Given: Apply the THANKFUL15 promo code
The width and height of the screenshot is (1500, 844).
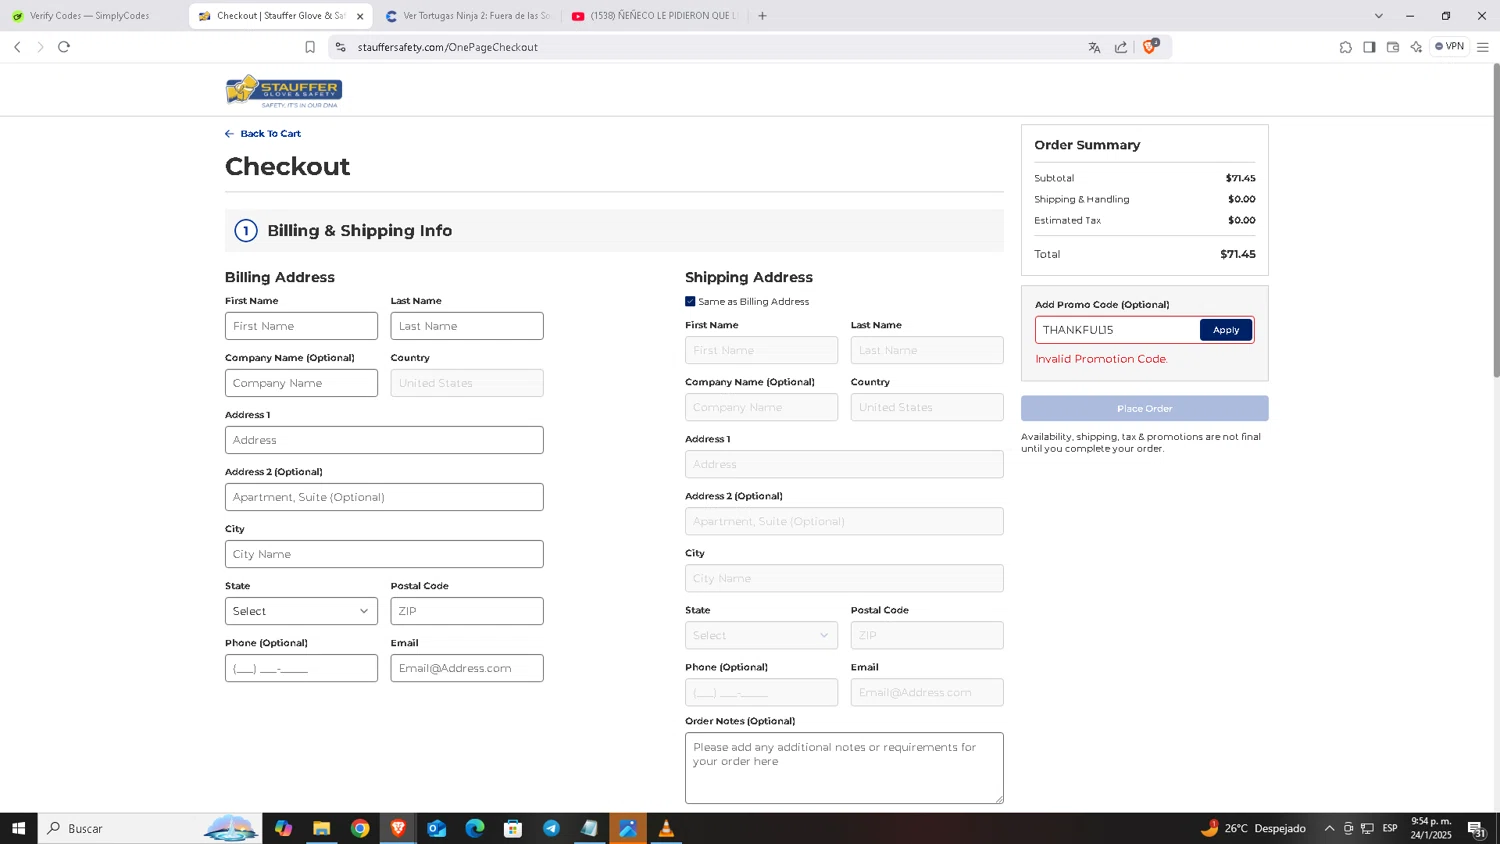Looking at the screenshot, I should click(1226, 330).
